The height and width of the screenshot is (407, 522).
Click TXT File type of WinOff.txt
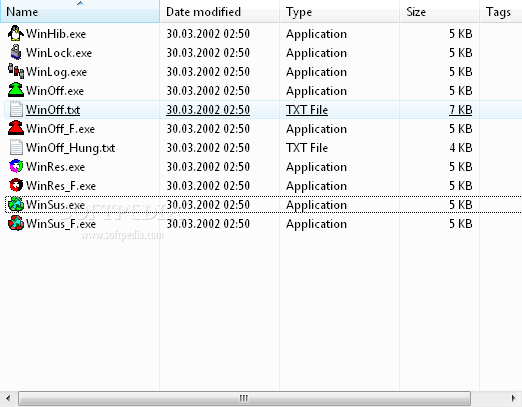coord(307,110)
